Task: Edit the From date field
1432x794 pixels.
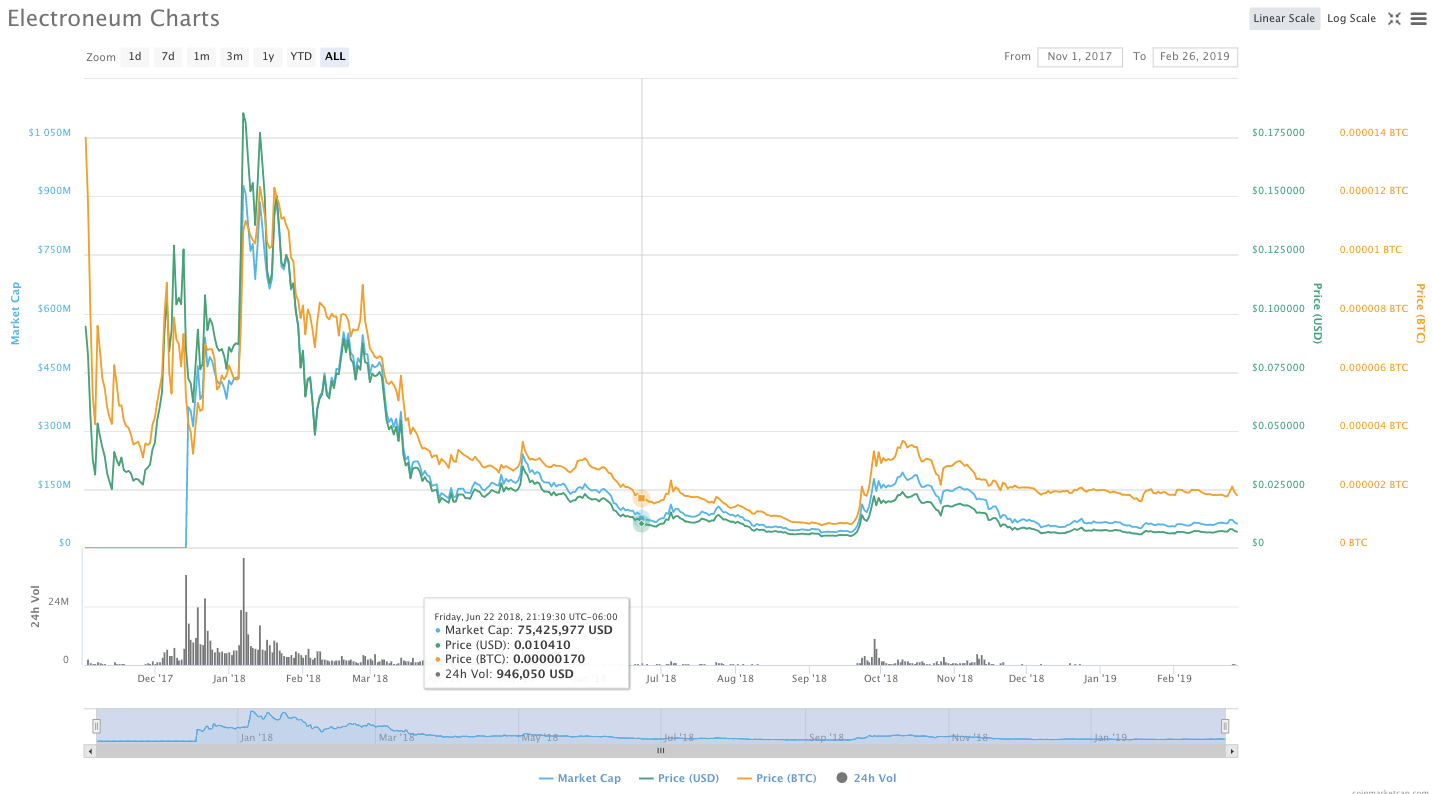Action: (1080, 57)
